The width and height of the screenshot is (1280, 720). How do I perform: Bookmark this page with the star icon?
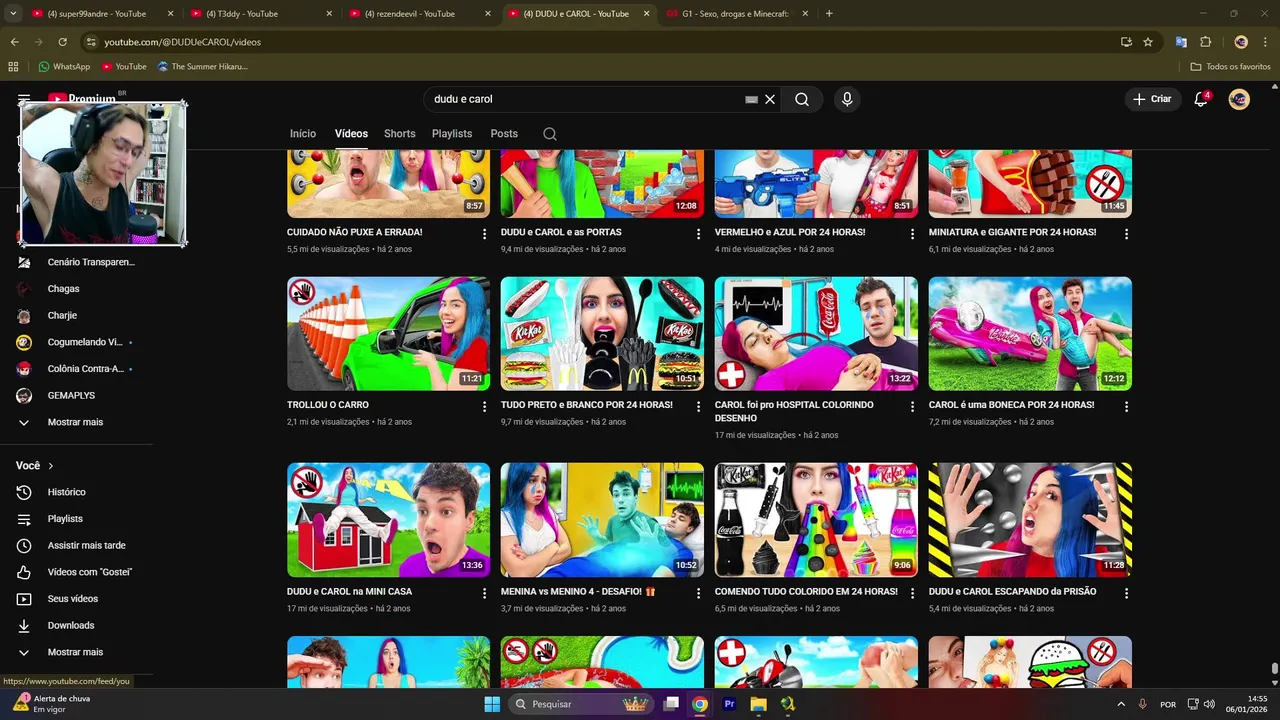coord(1148,42)
